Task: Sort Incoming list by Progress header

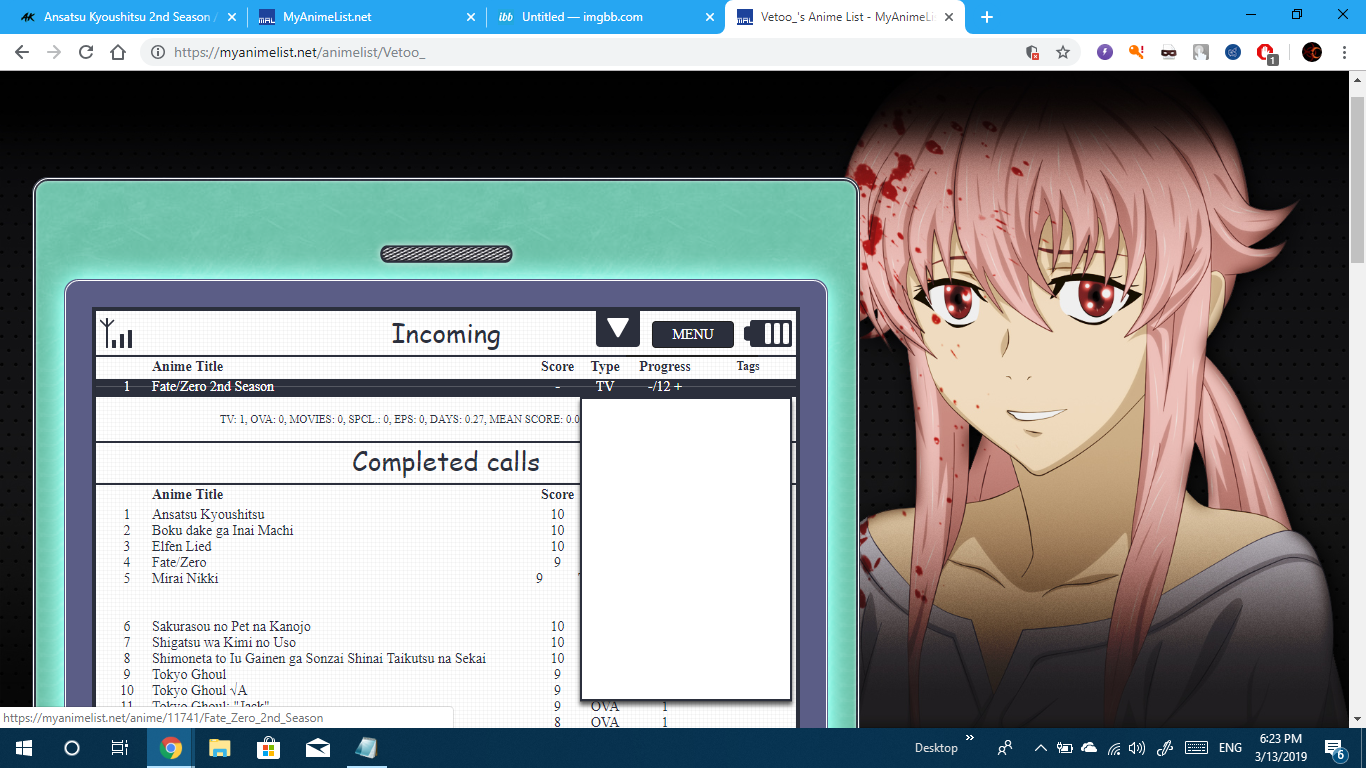Action: coord(665,366)
